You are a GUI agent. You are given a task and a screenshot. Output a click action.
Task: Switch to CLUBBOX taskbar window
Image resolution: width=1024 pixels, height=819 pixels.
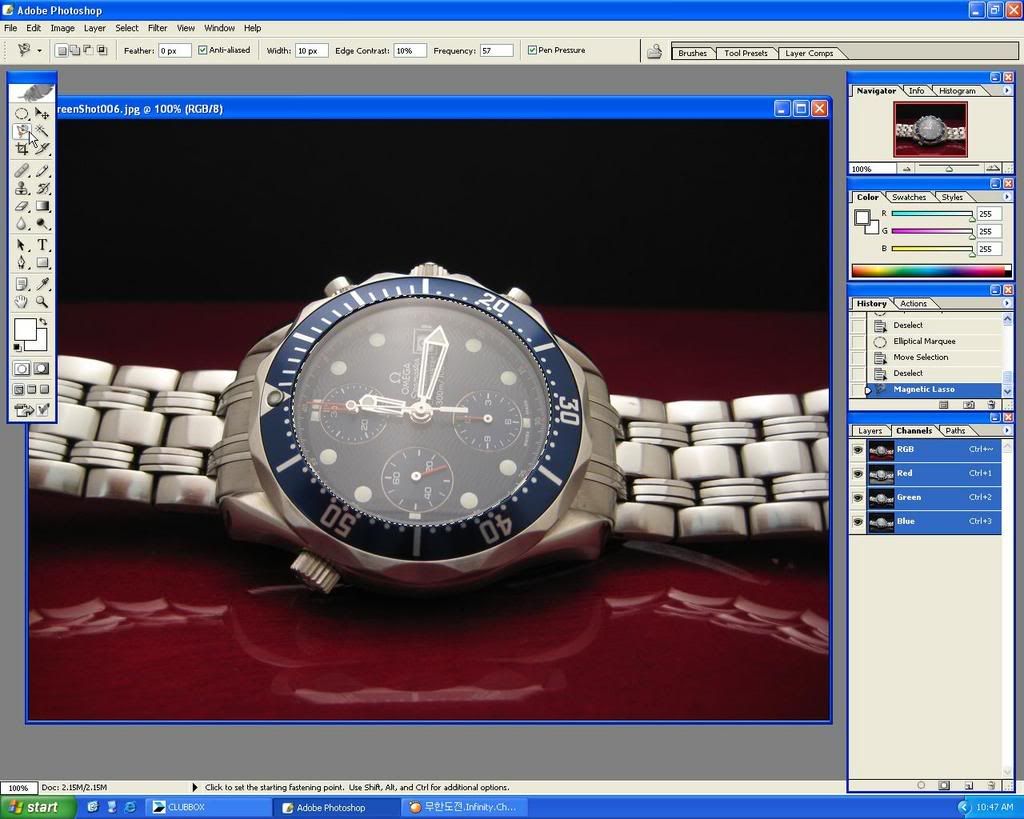(206, 807)
